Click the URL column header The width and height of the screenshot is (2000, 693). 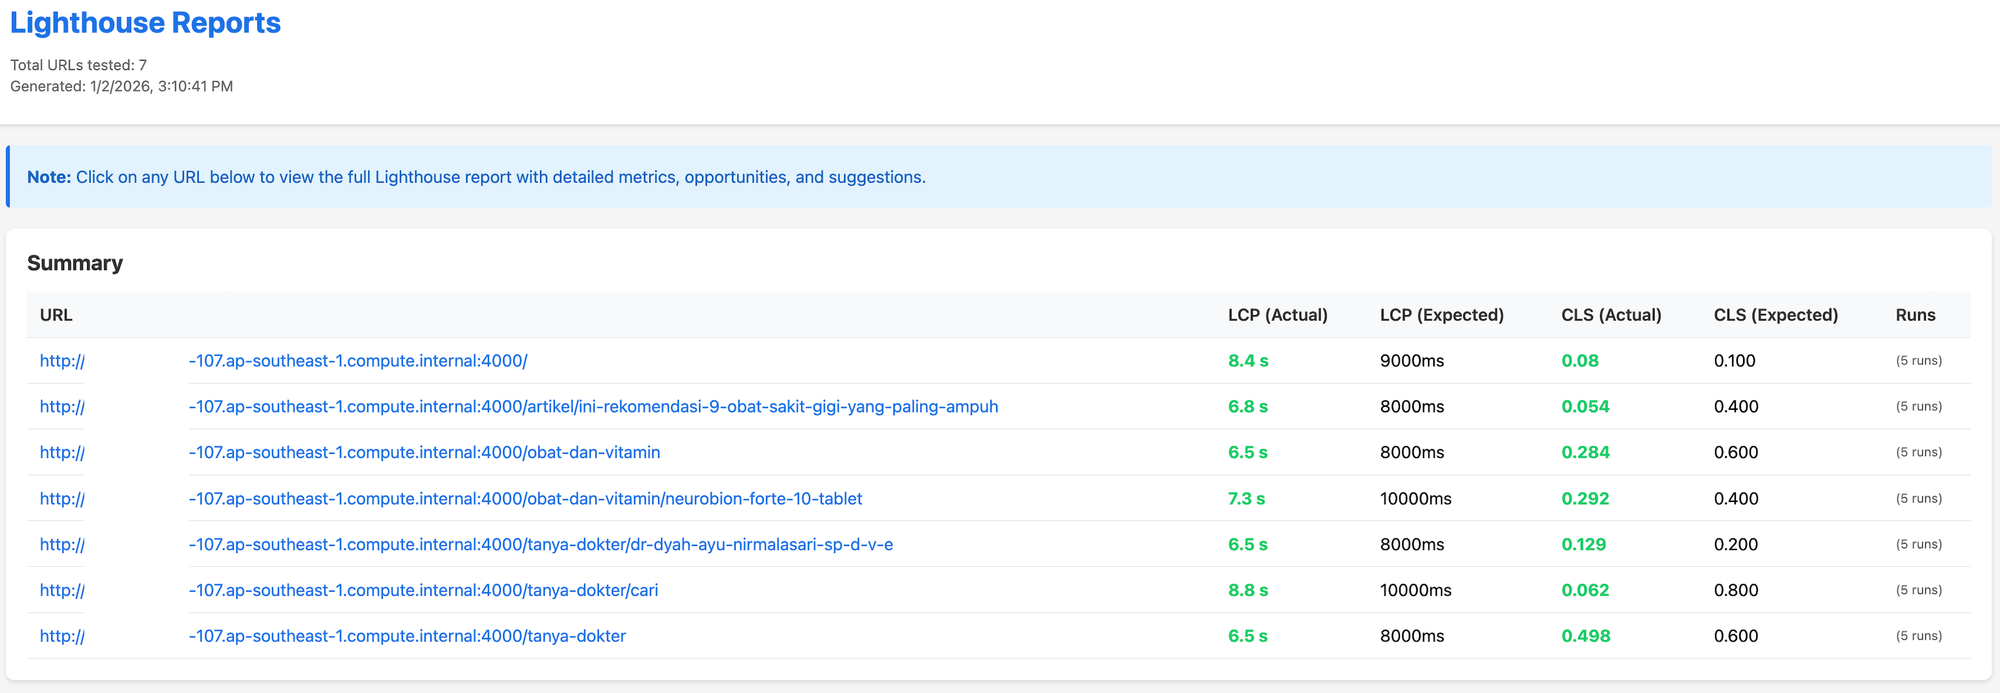click(56, 315)
